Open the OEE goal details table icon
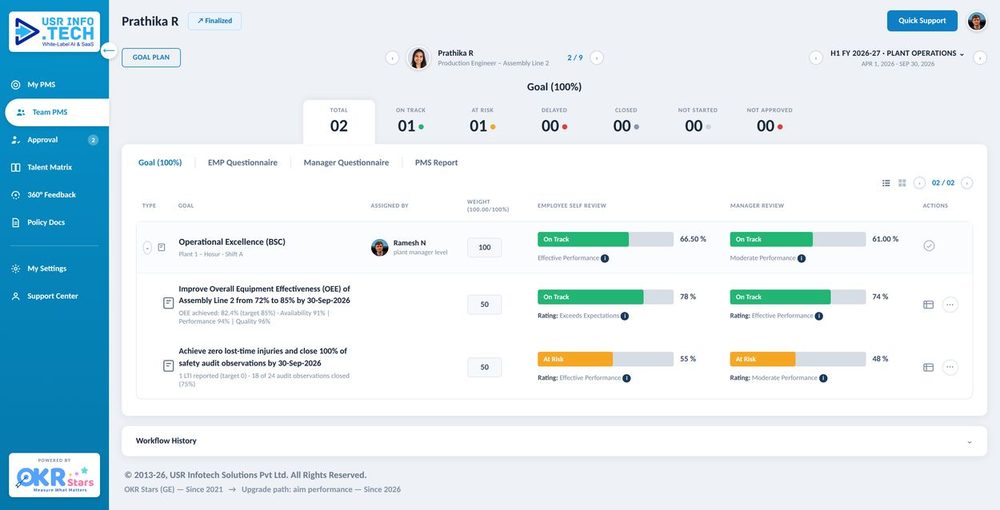The image size is (1000, 510). [x=928, y=305]
